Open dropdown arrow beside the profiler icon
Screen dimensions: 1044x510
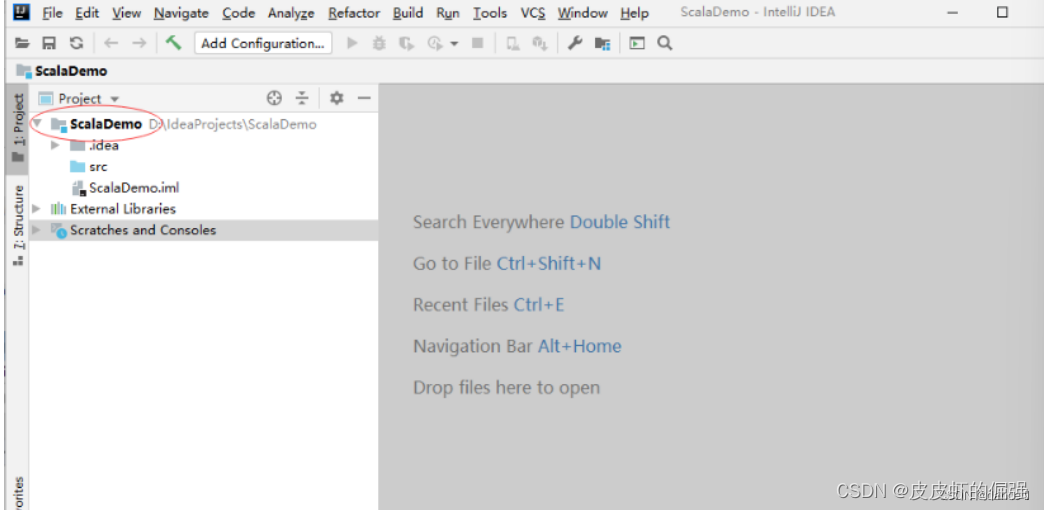point(454,44)
